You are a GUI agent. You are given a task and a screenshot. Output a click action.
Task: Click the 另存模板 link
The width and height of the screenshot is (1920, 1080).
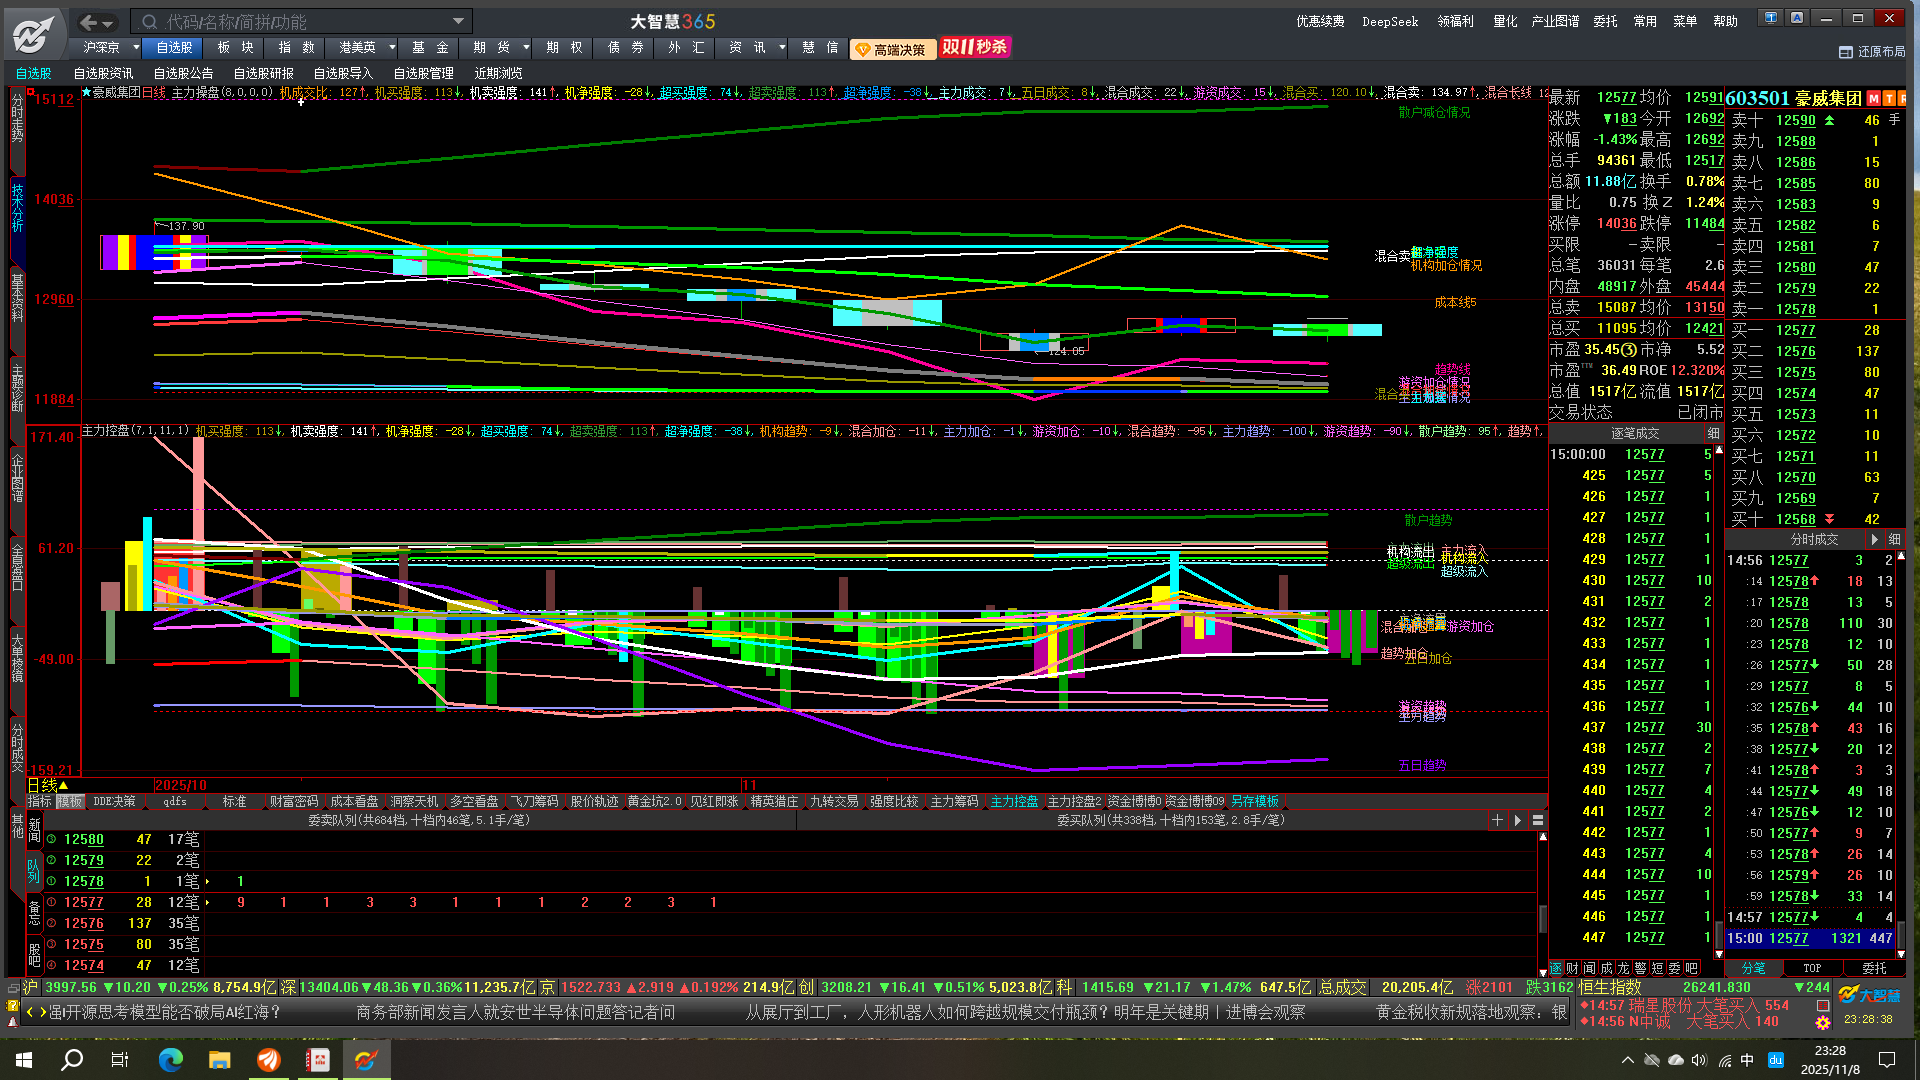1254,802
